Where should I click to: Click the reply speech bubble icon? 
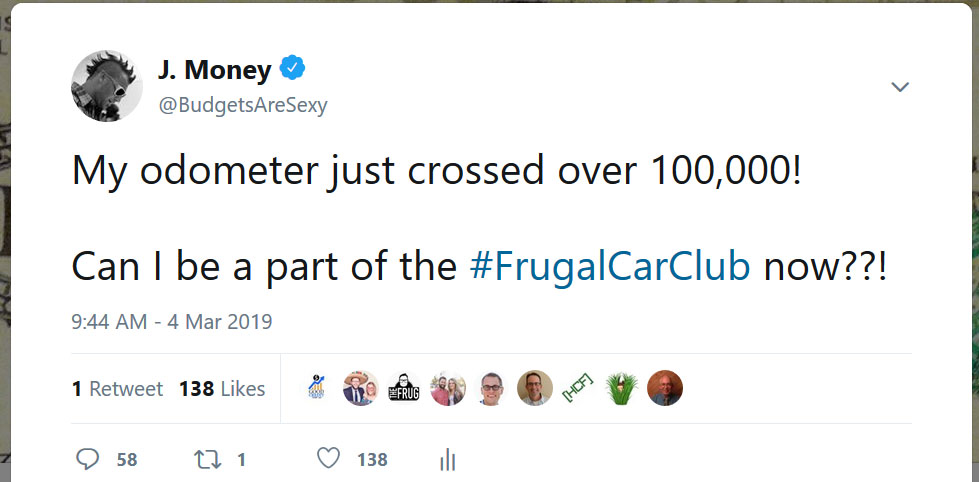point(89,459)
